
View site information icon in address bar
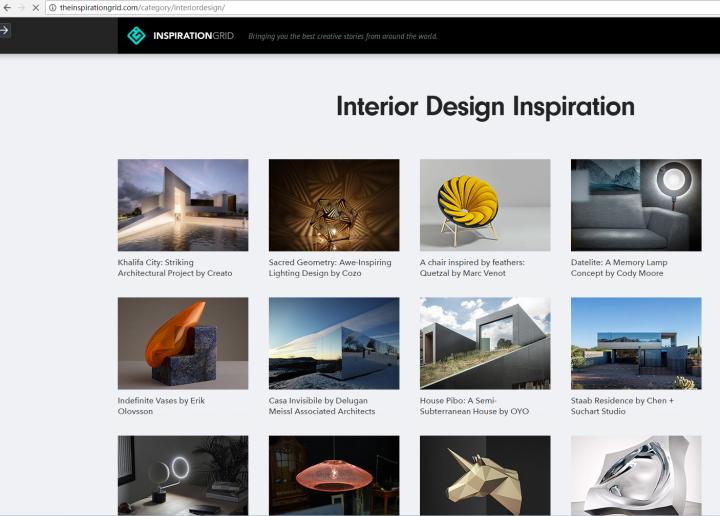coord(52,7)
